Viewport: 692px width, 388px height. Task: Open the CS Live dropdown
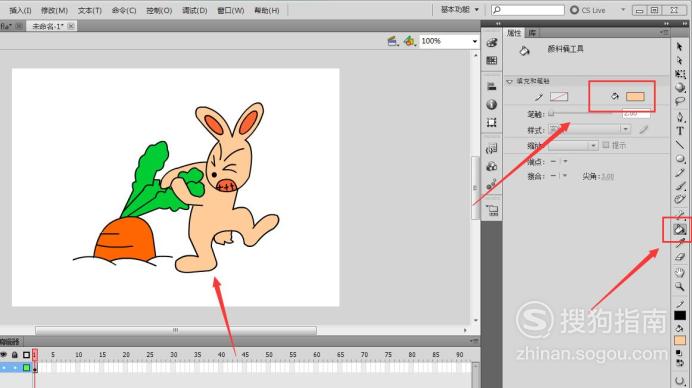point(623,9)
